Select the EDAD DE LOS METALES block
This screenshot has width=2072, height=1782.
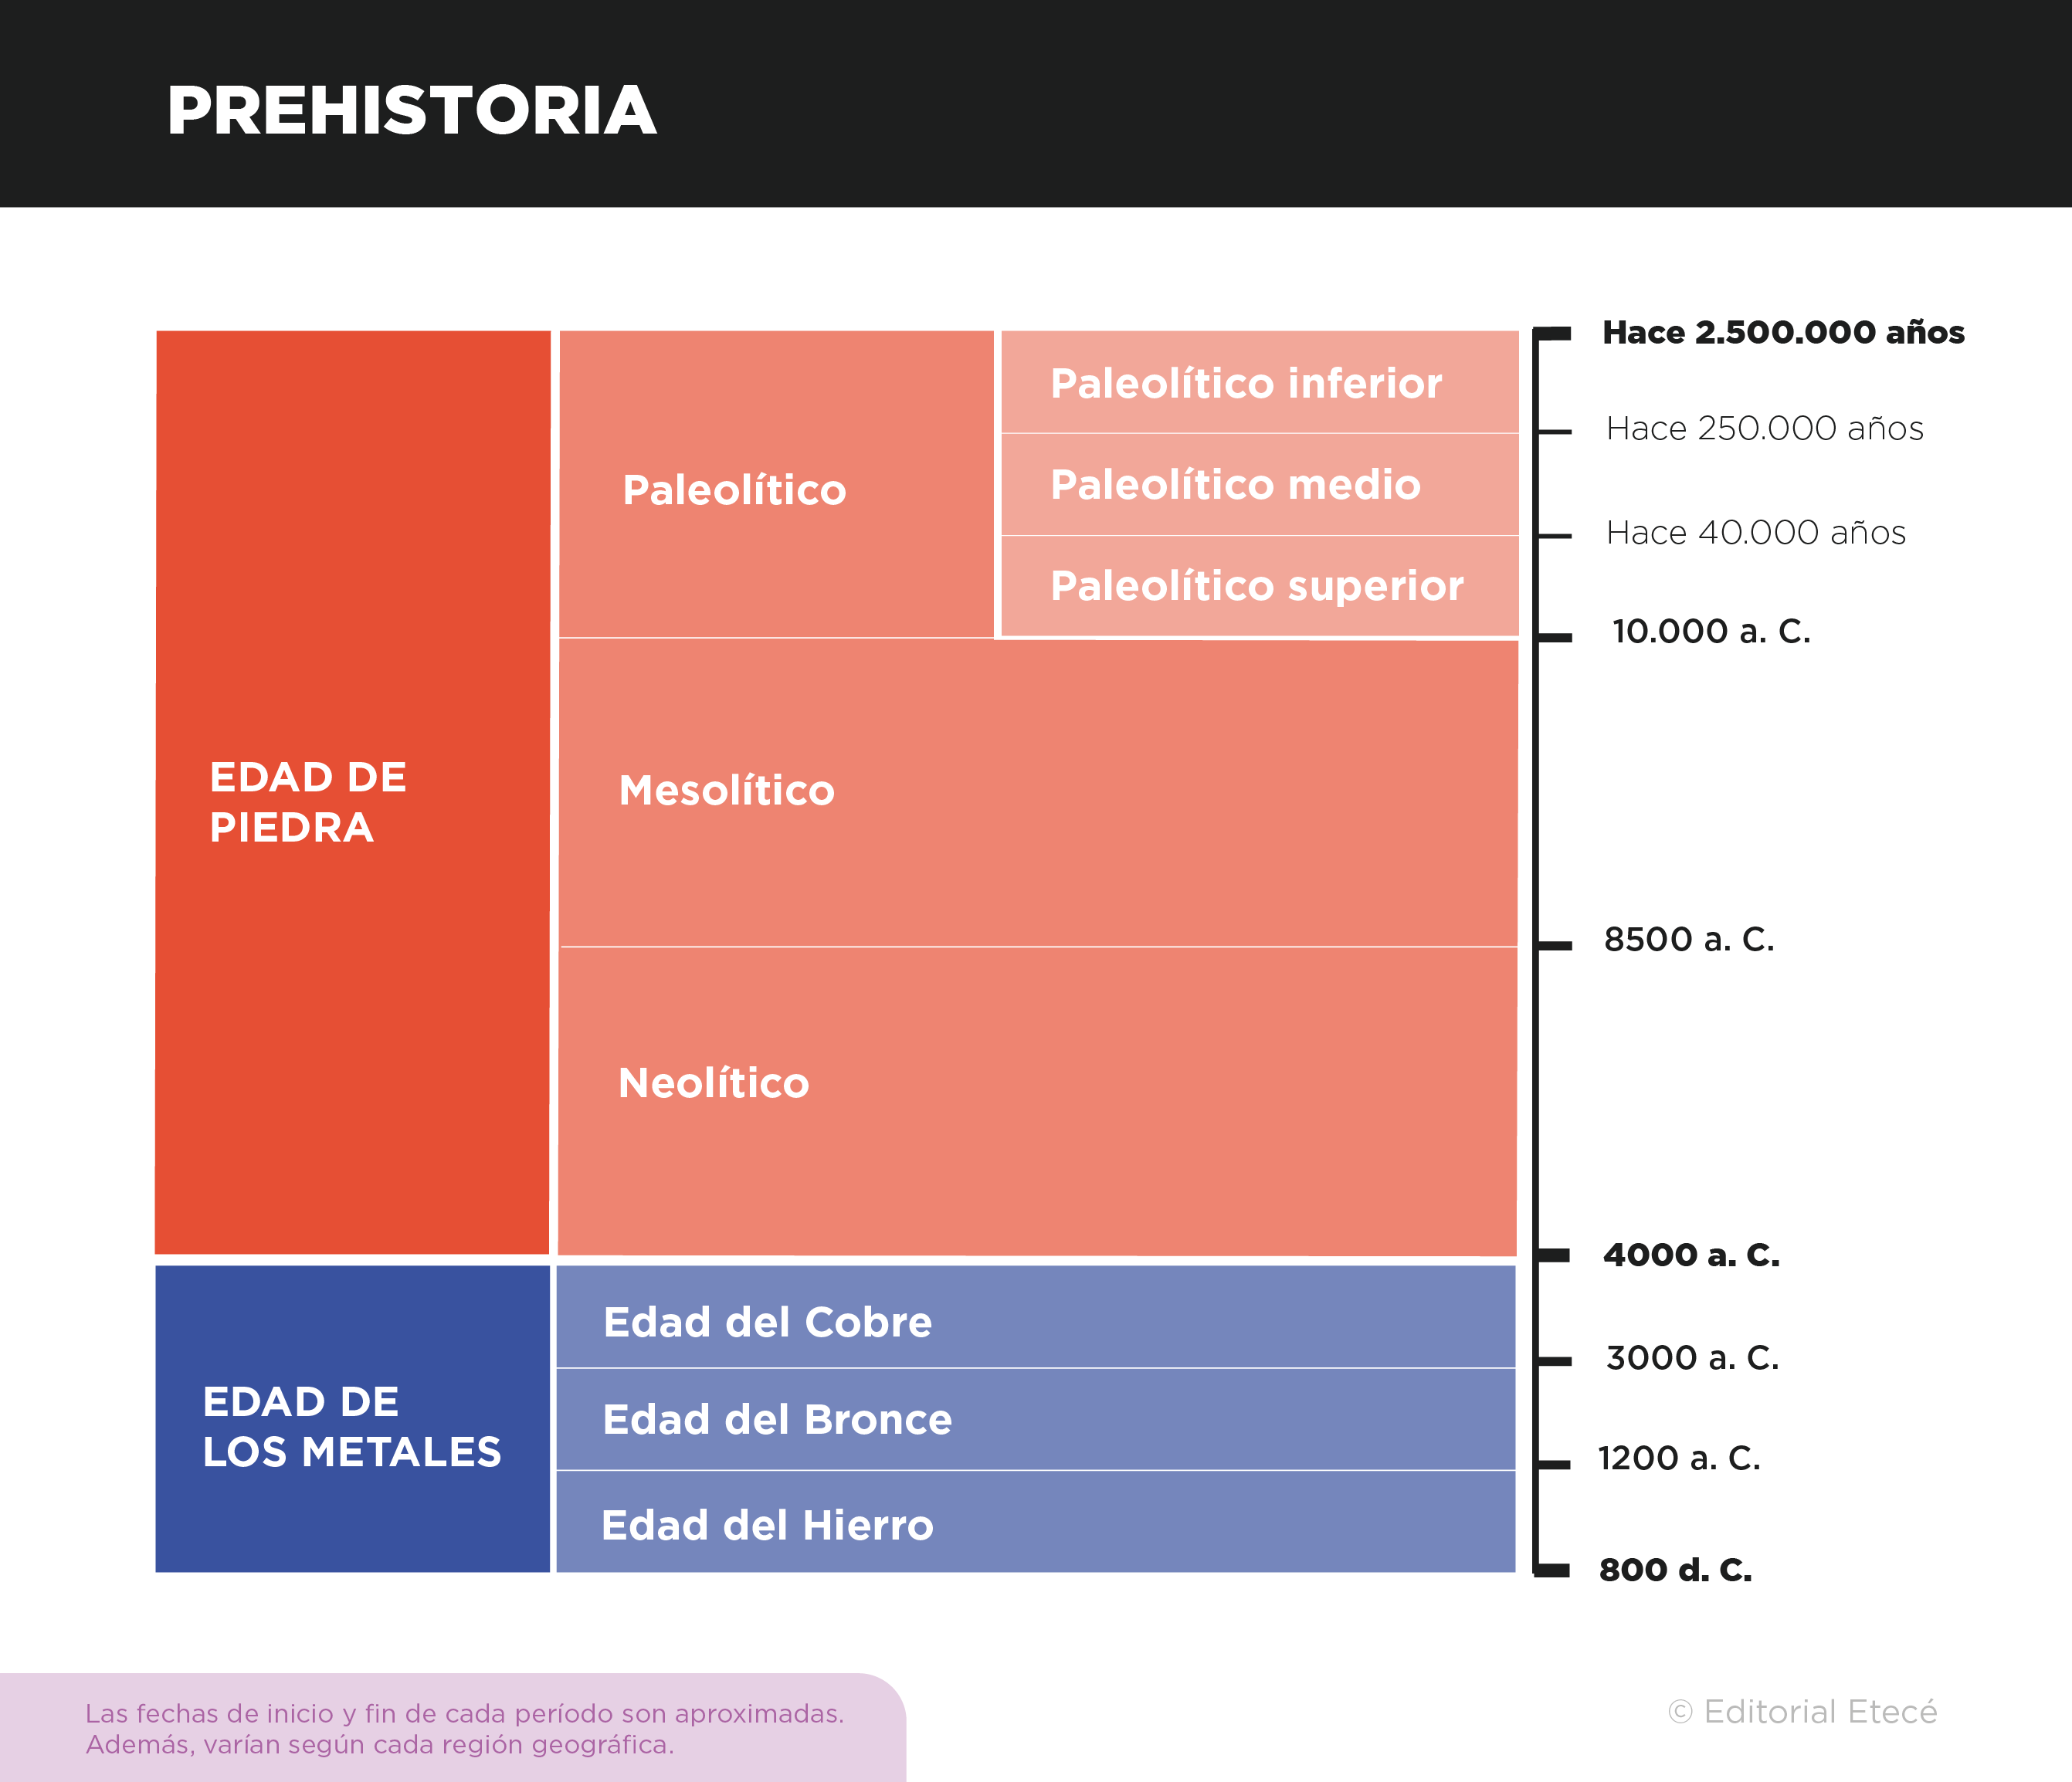352,1419
